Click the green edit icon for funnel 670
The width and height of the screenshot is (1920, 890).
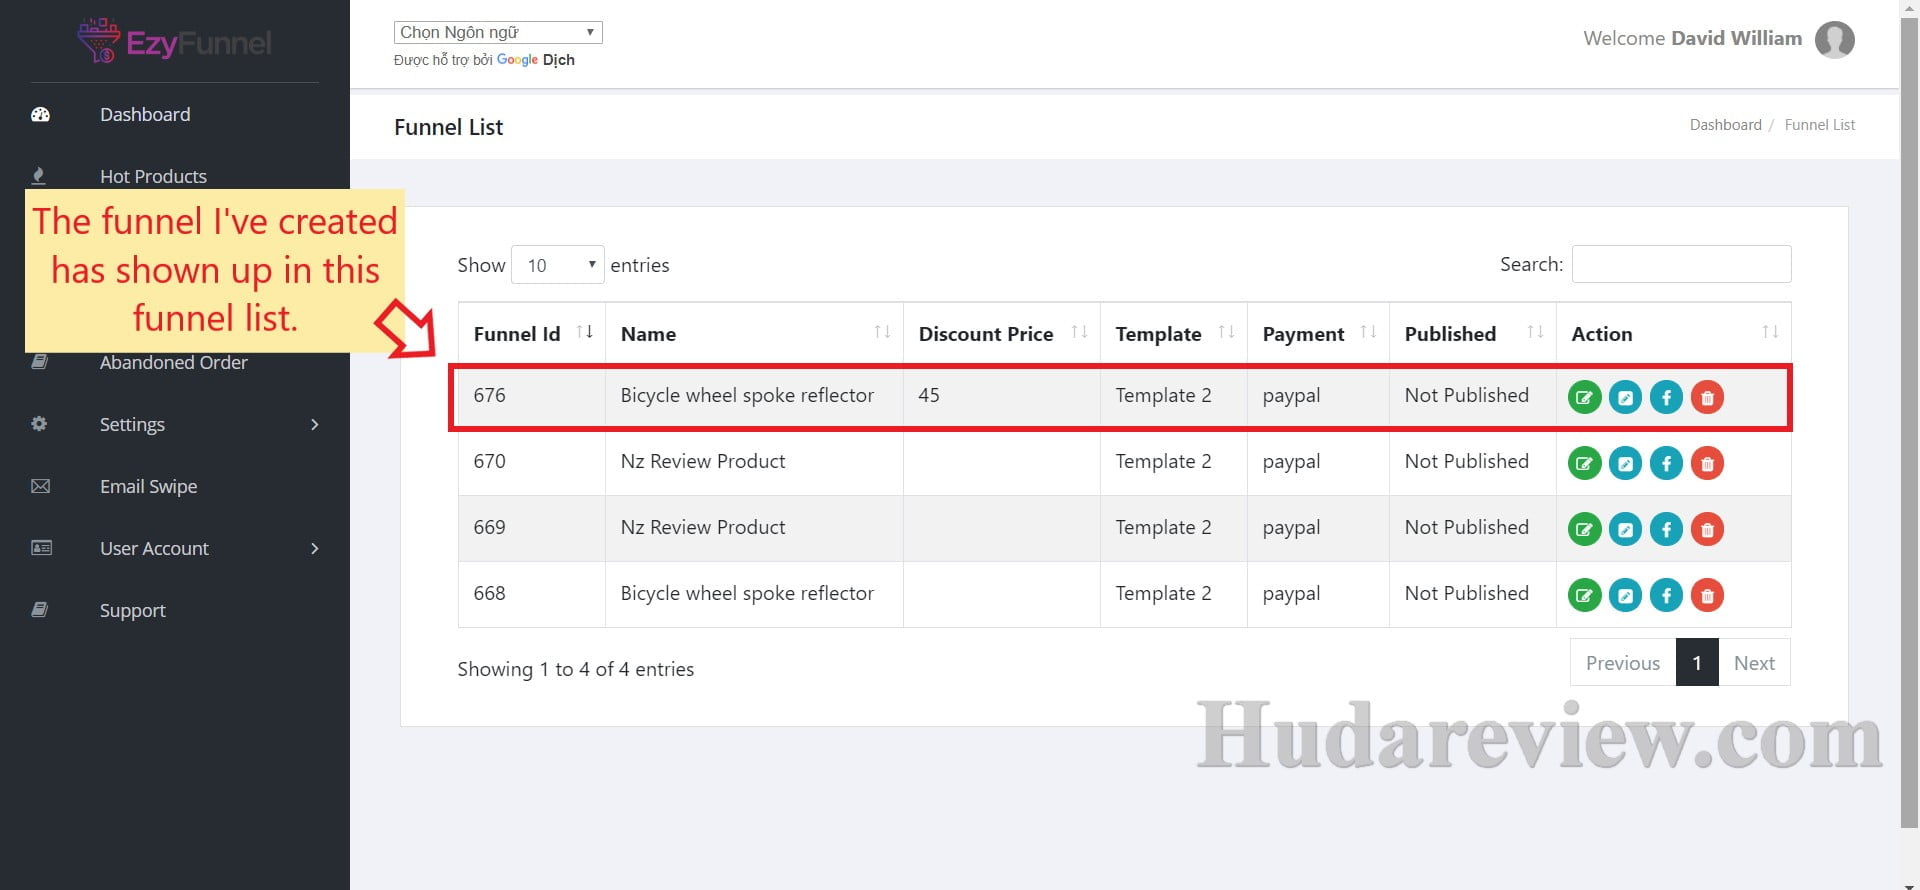[x=1584, y=463]
